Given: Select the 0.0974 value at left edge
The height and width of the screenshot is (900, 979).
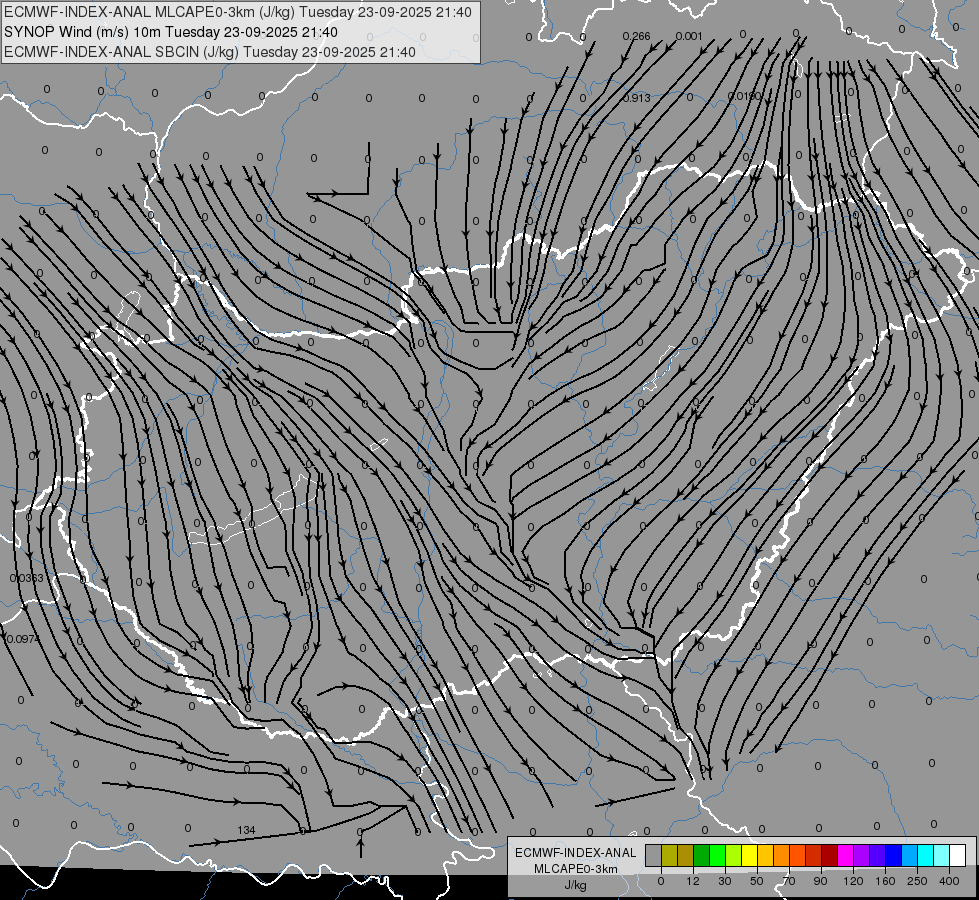Looking at the screenshot, I should click(x=22, y=640).
